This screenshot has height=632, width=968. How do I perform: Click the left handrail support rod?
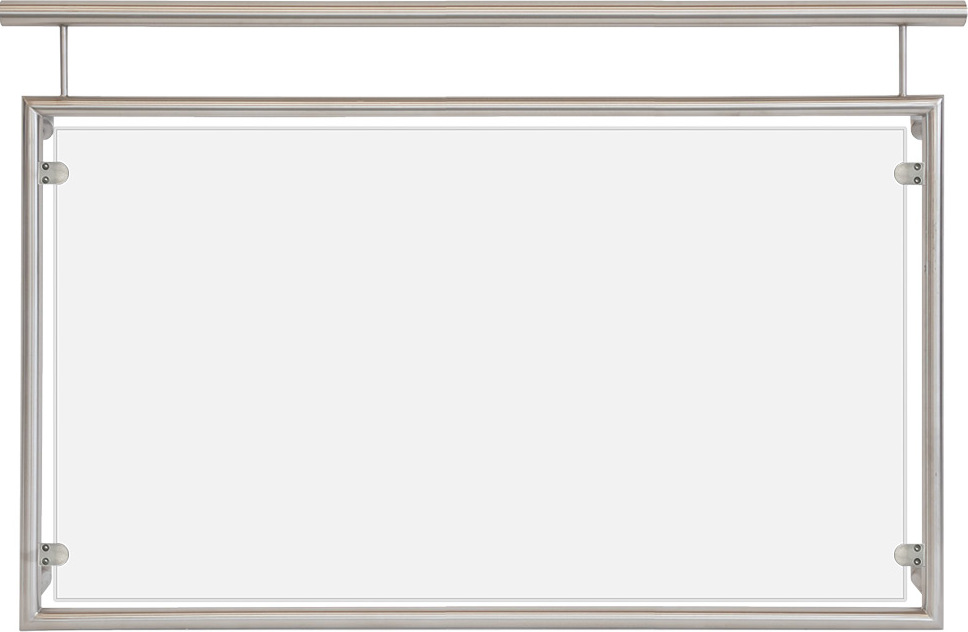click(x=63, y=60)
